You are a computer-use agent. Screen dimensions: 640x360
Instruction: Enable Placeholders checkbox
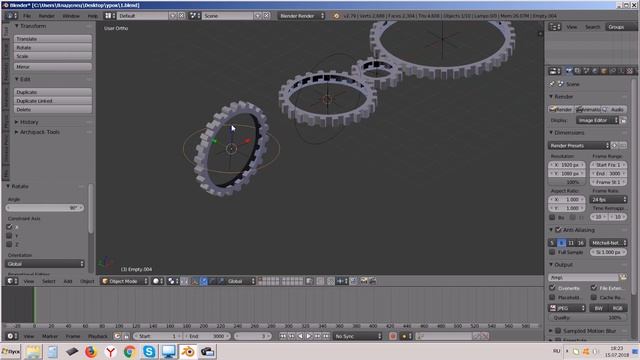552,297
